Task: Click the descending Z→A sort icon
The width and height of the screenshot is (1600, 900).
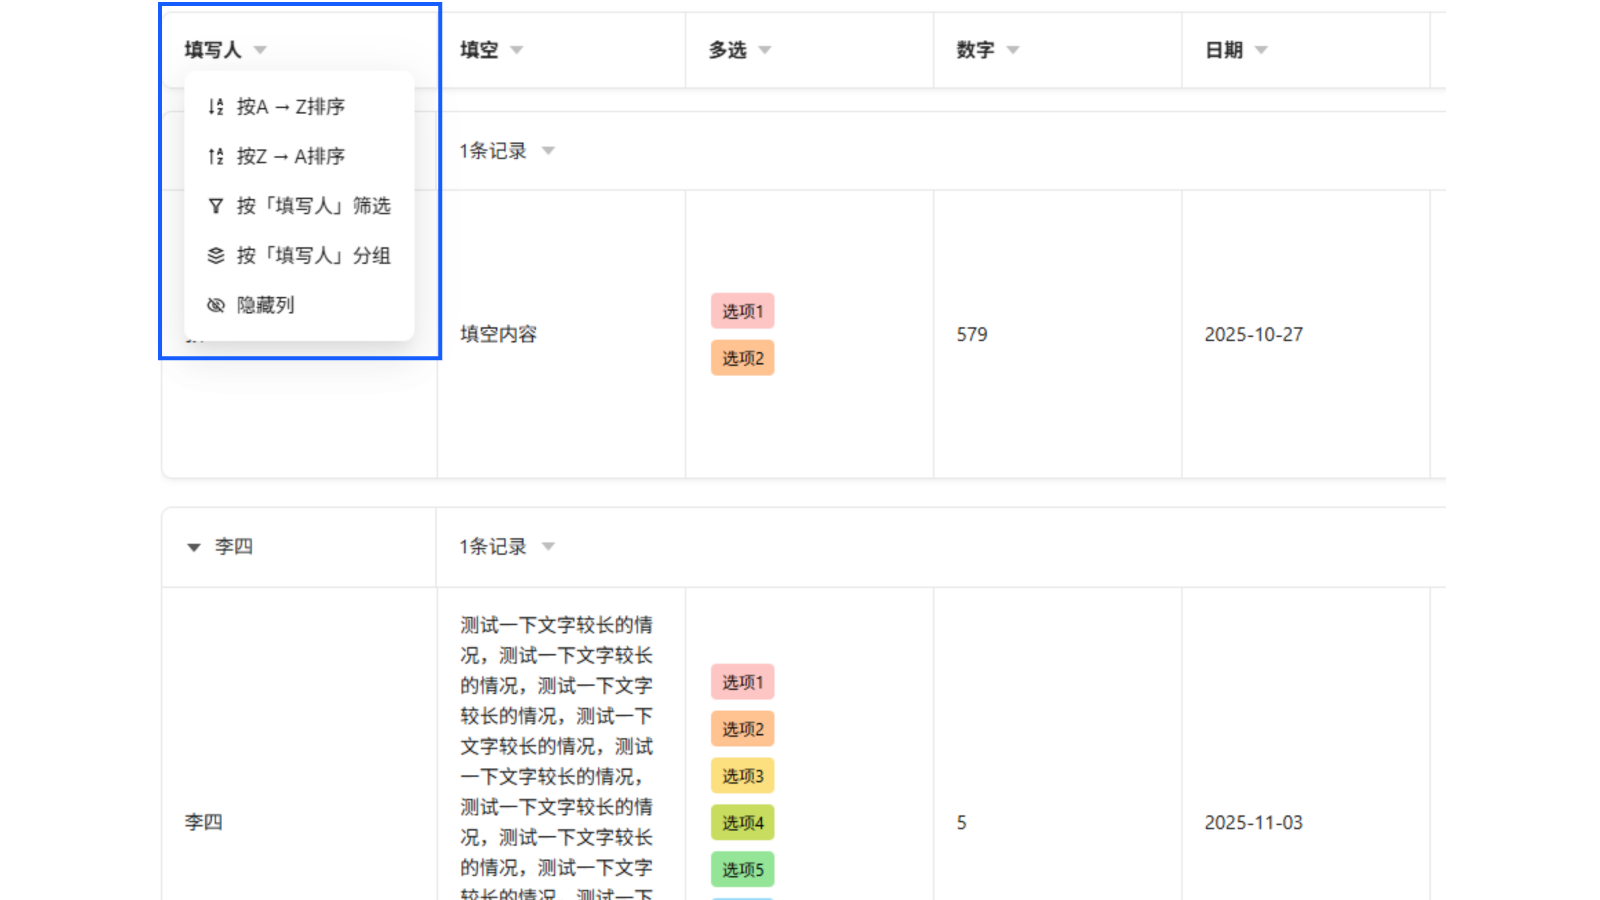Action: pyautogui.click(x=215, y=156)
